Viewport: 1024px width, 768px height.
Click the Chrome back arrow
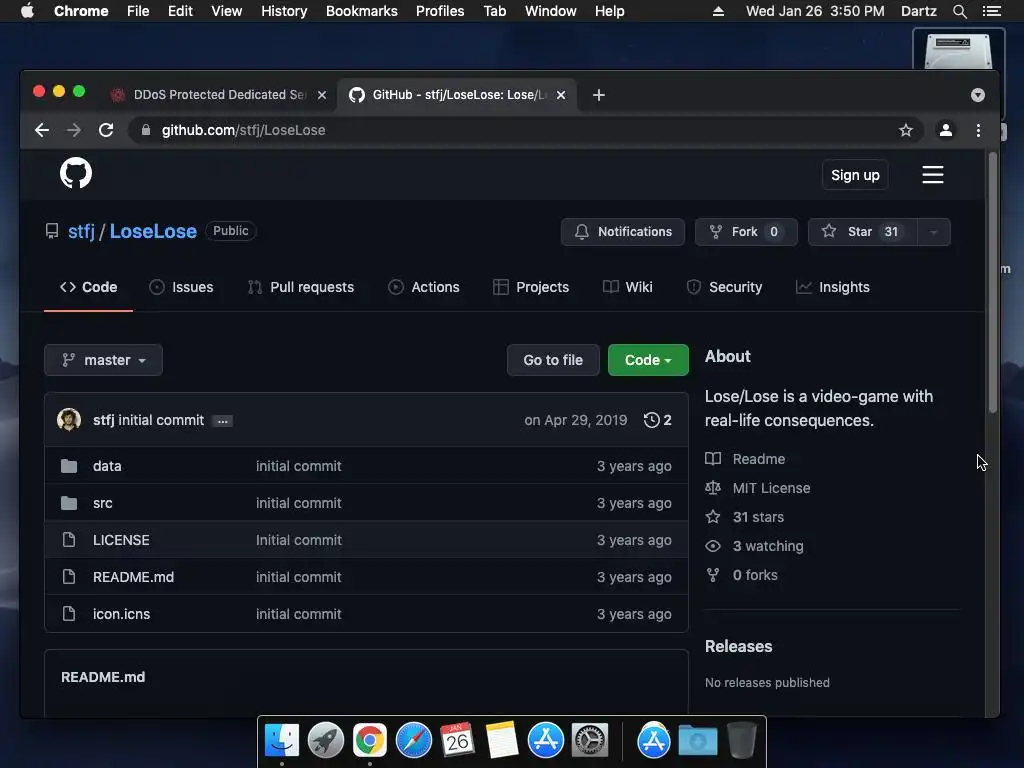[x=42, y=130]
